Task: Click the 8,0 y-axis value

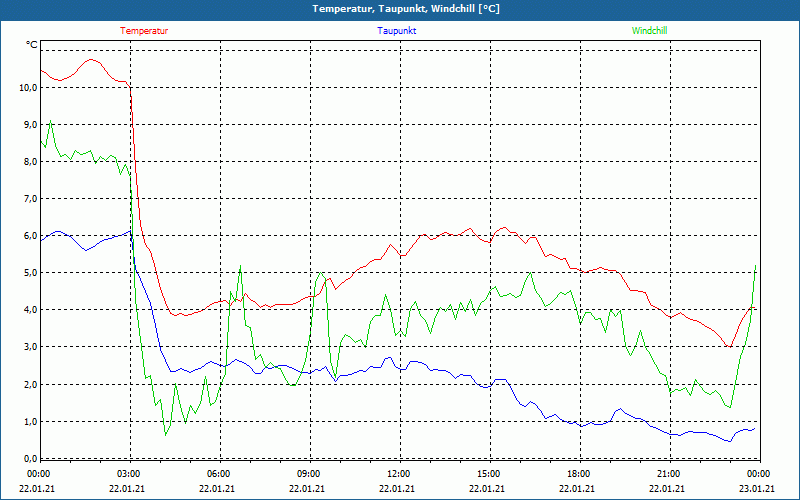Action: (30, 162)
